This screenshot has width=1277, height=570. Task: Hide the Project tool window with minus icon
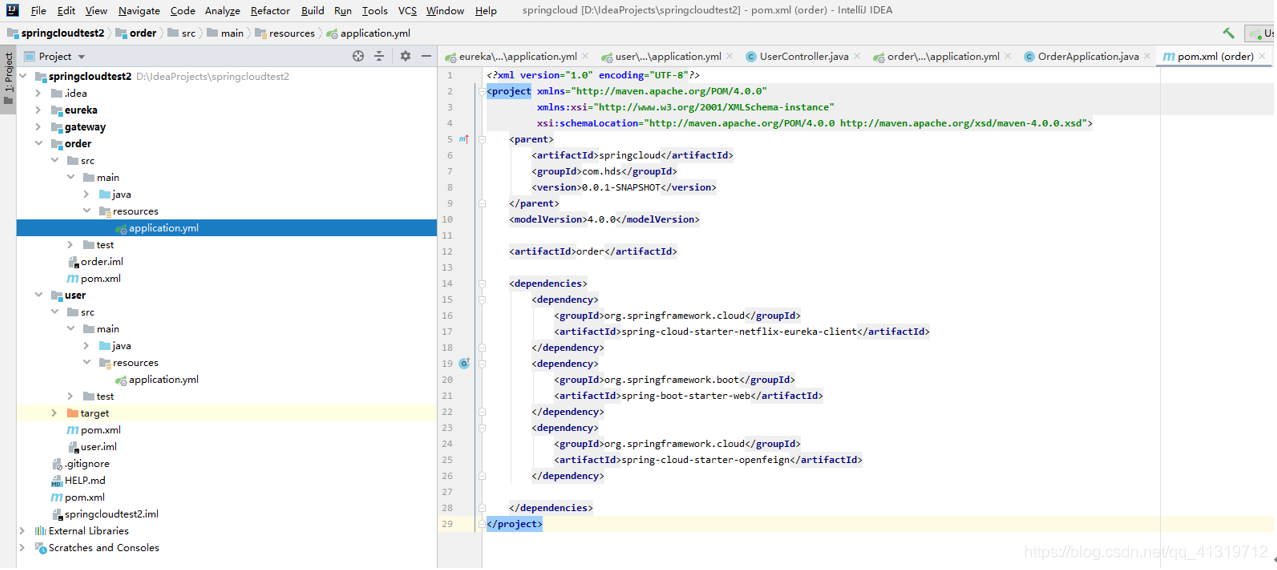[x=426, y=57]
